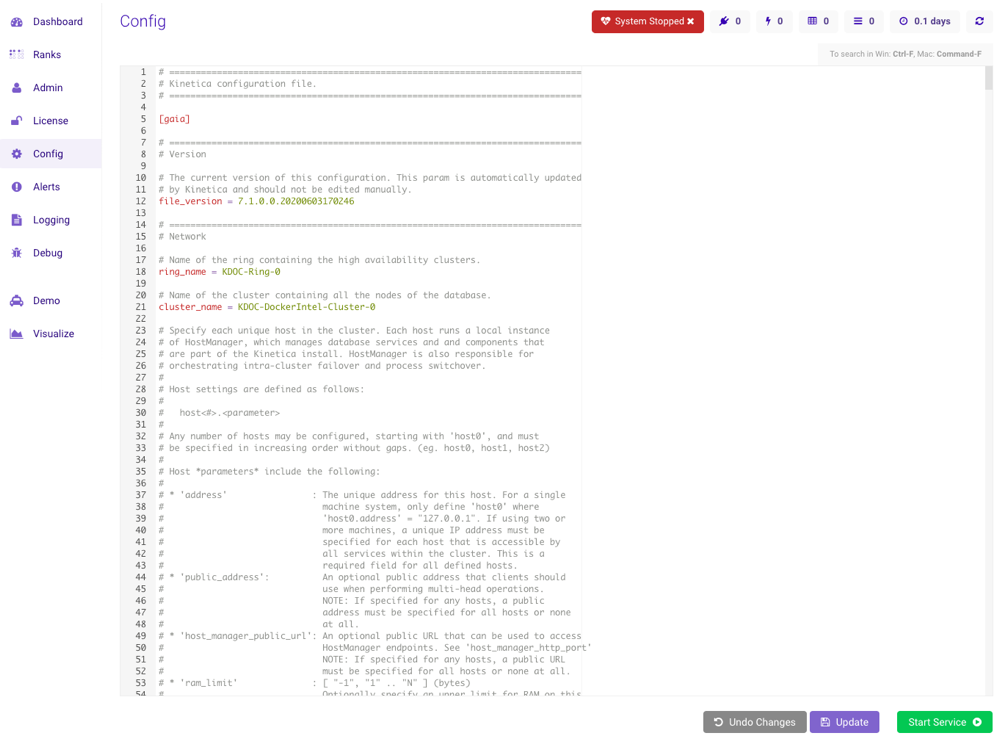The height and width of the screenshot is (739, 1000).
Task: Click the License padlock icon
Action: pyautogui.click(x=16, y=120)
